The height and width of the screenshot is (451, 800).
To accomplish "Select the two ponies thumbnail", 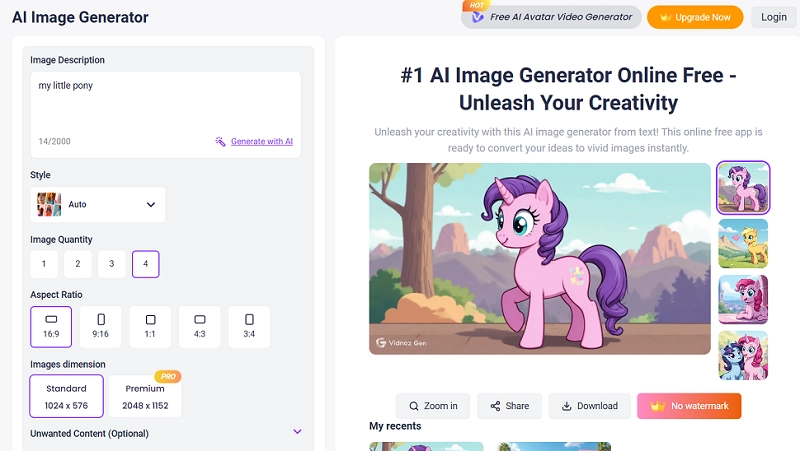I will coord(743,355).
